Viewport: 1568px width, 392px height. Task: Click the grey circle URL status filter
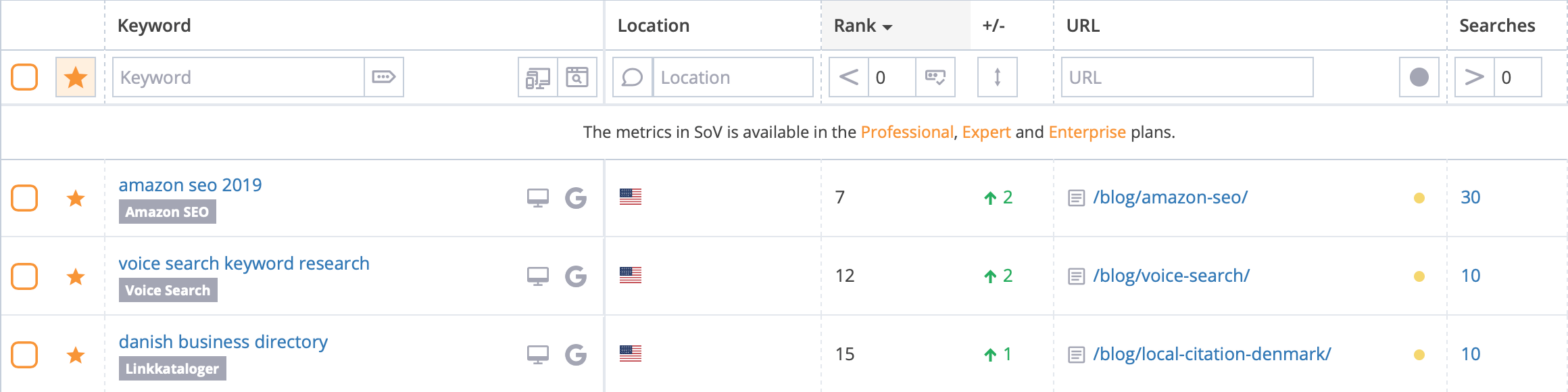(1418, 77)
